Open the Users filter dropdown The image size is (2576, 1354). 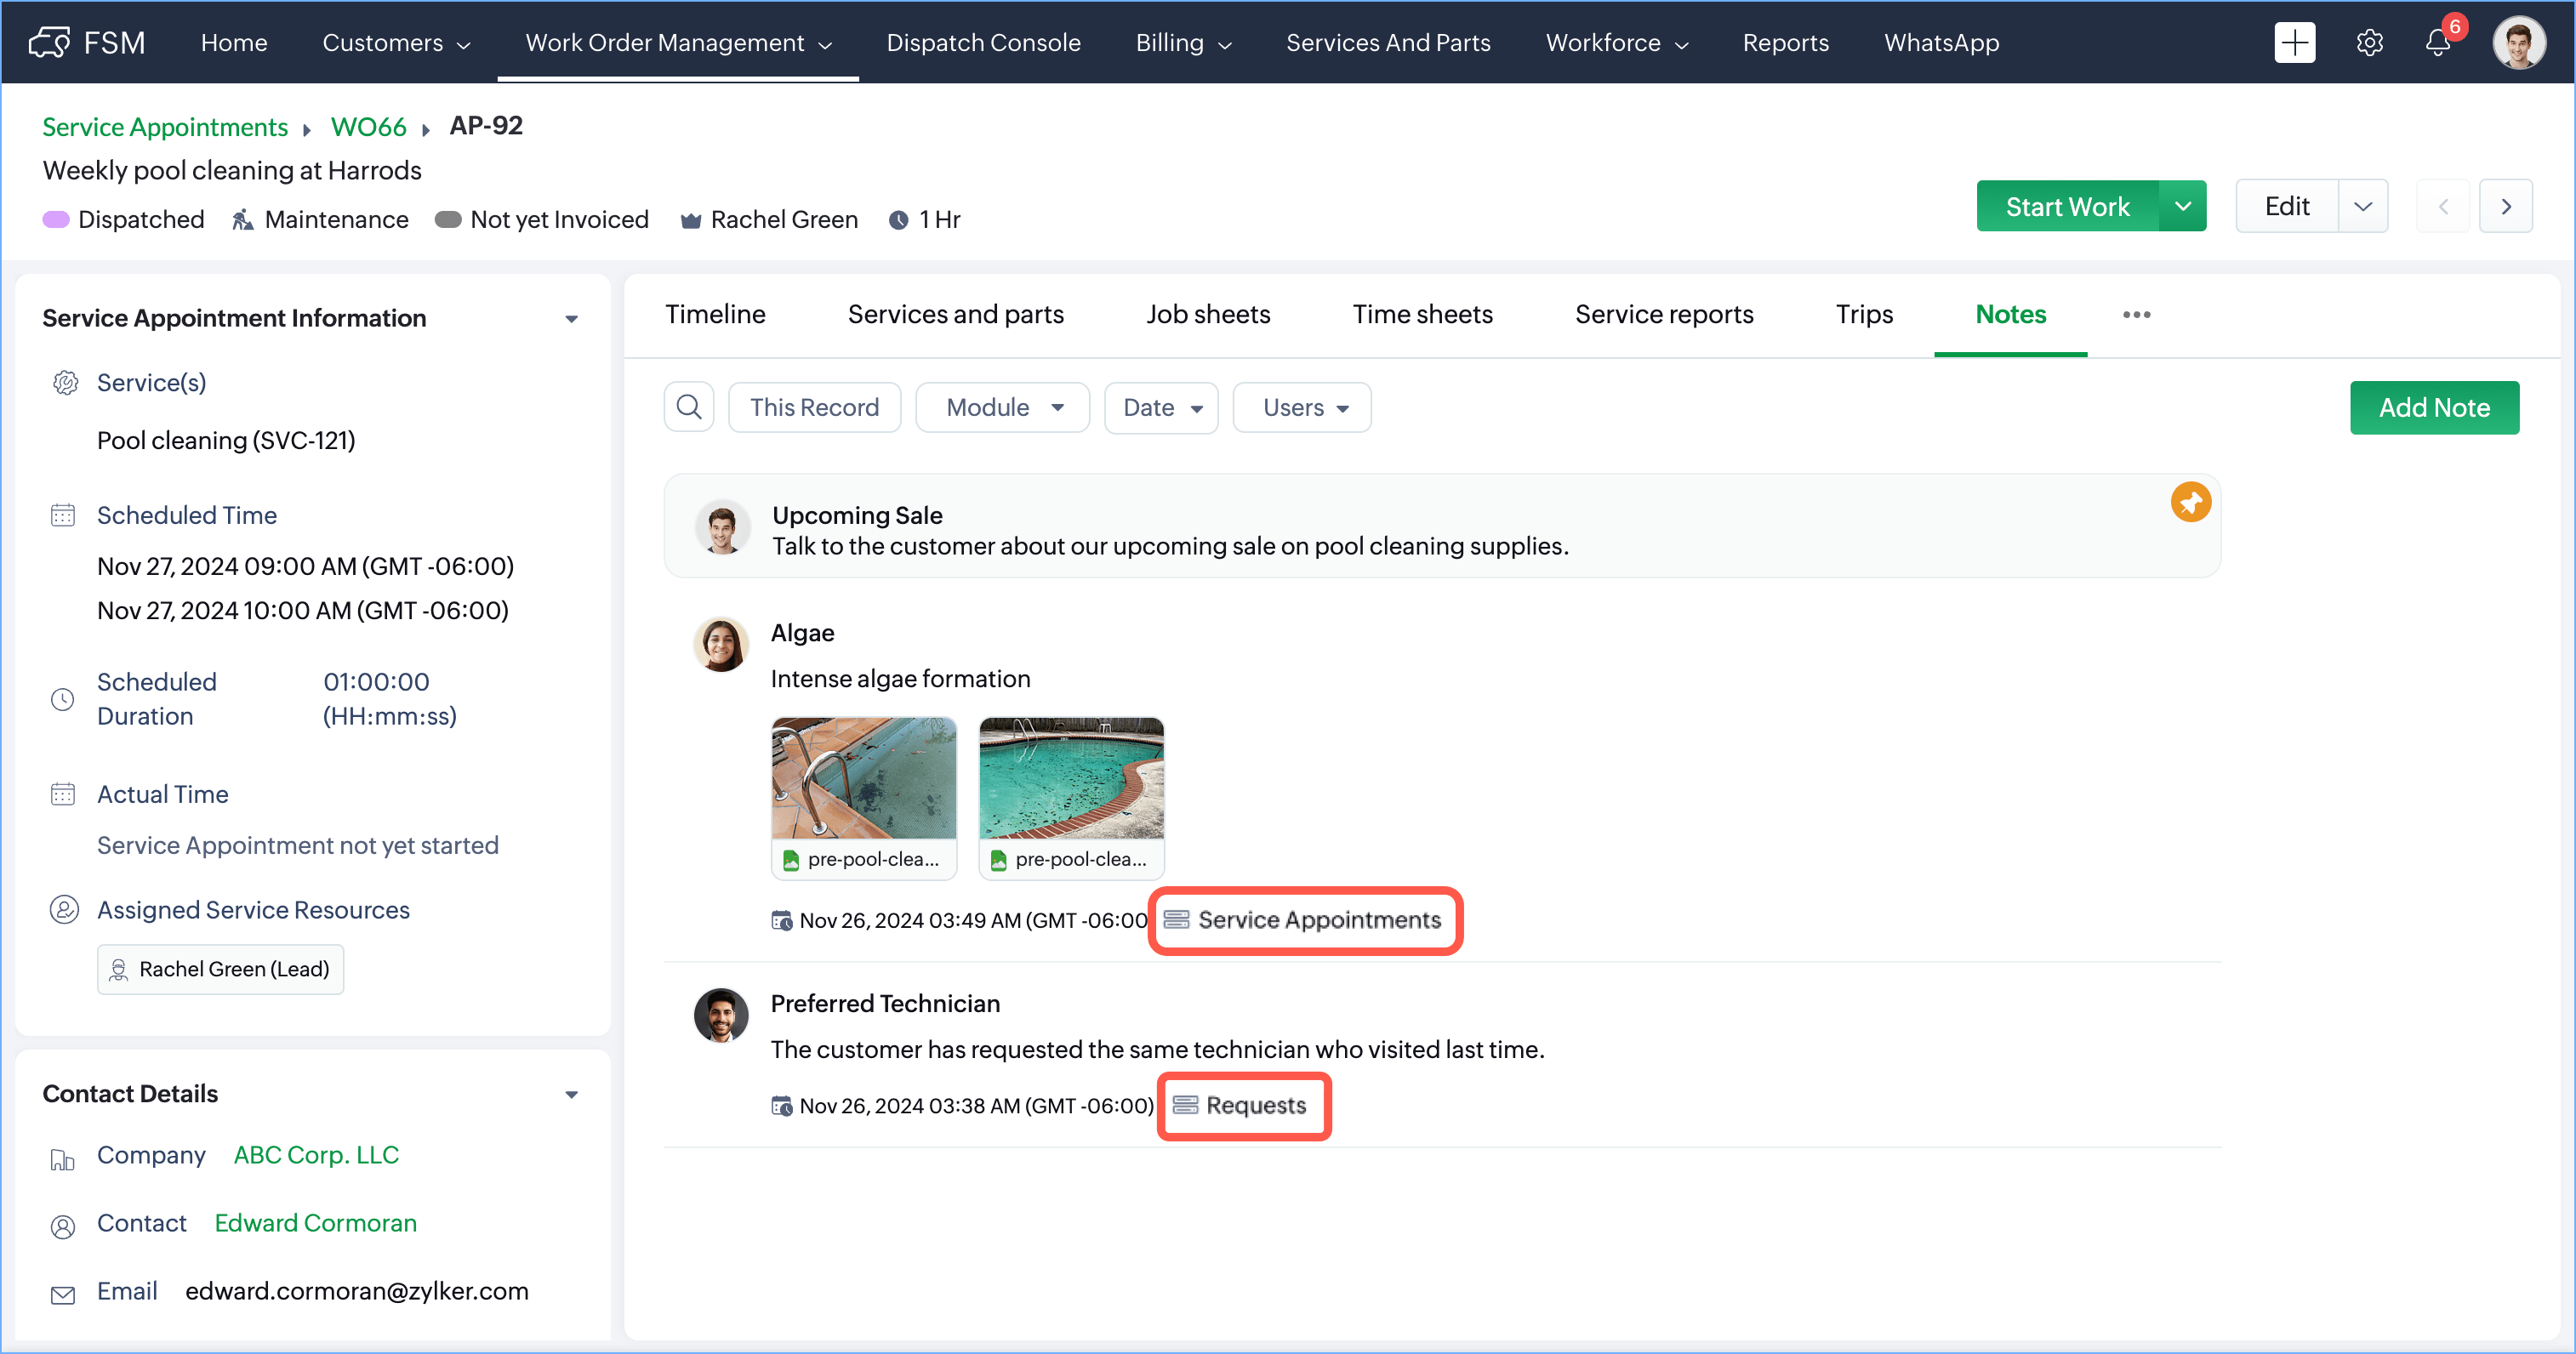click(x=1302, y=407)
